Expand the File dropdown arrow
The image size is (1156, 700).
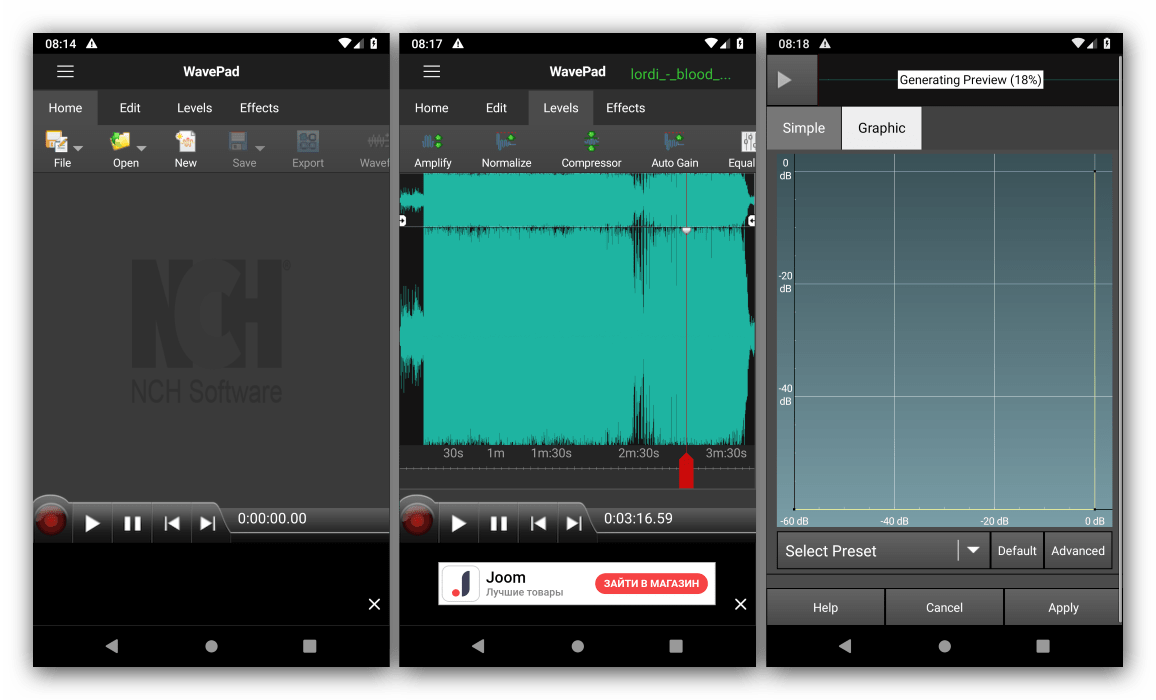point(78,148)
